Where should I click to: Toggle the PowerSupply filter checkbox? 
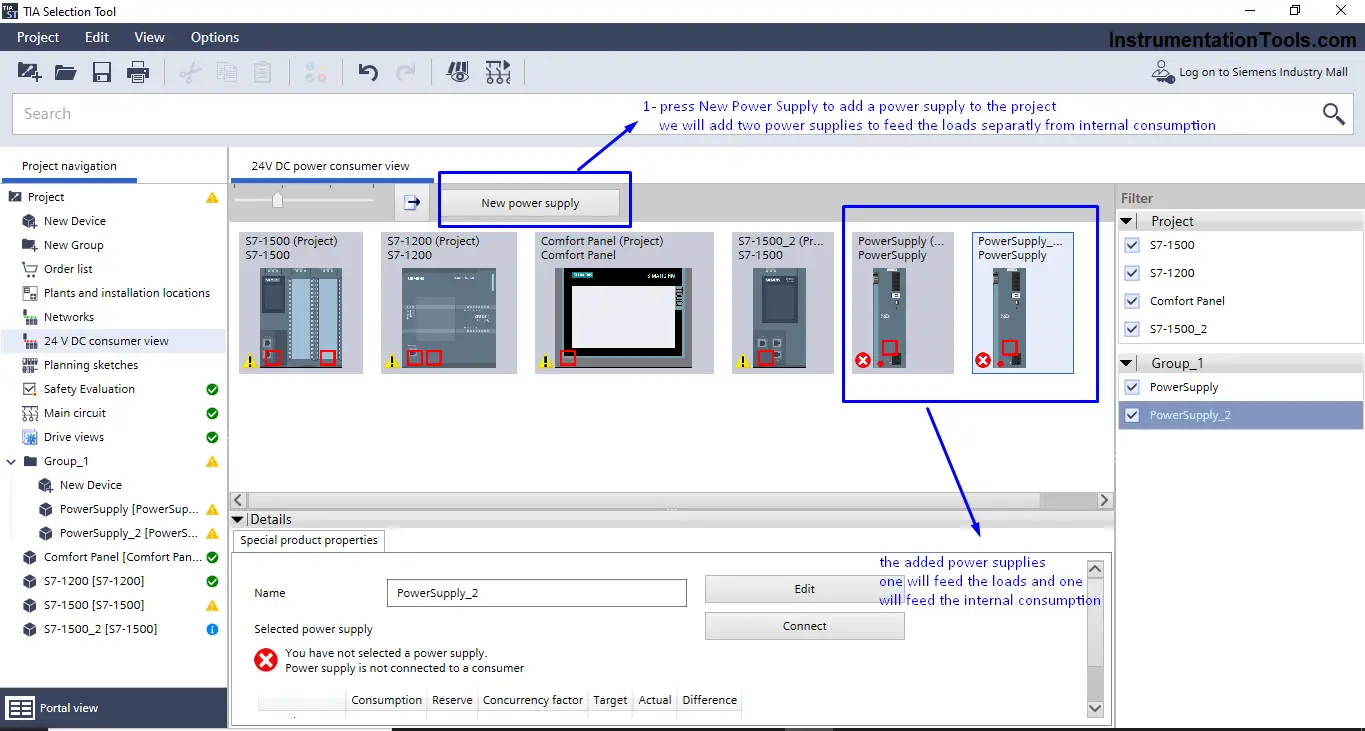[1132, 387]
